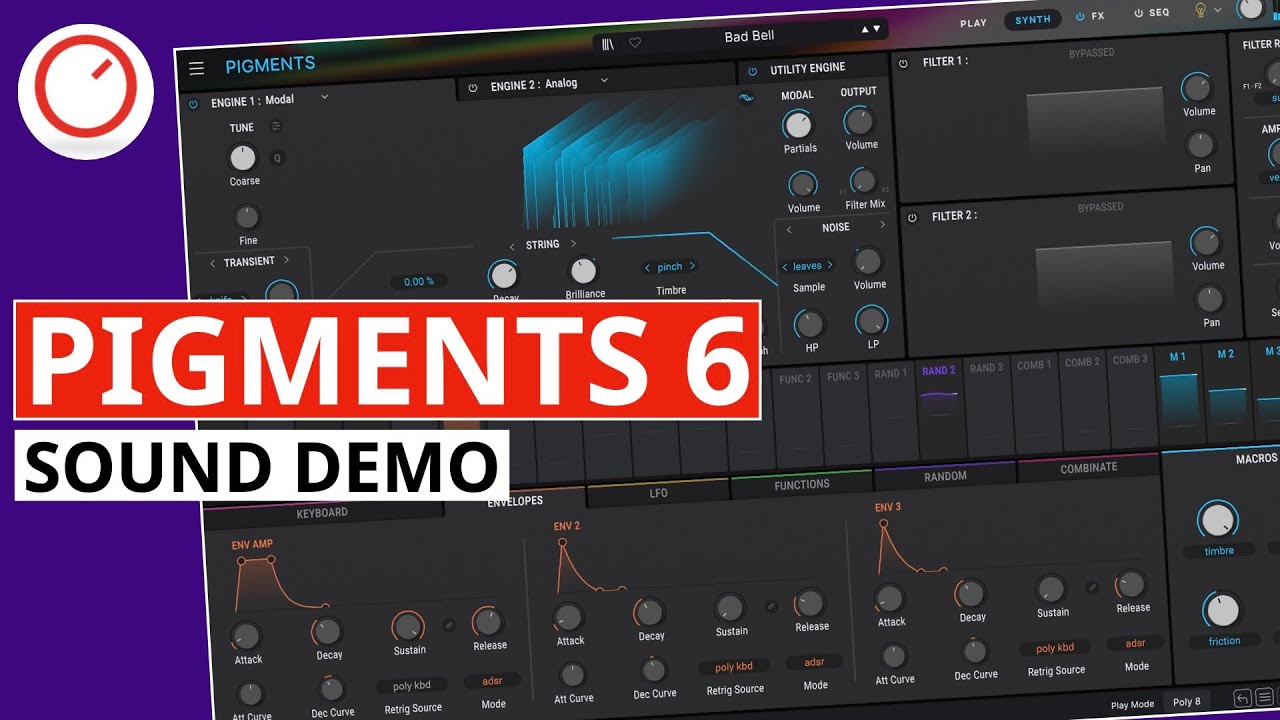Favorite the Bad Bell preset with heart icon
Image resolution: width=1280 pixels, height=720 pixels.
pyautogui.click(x=635, y=43)
